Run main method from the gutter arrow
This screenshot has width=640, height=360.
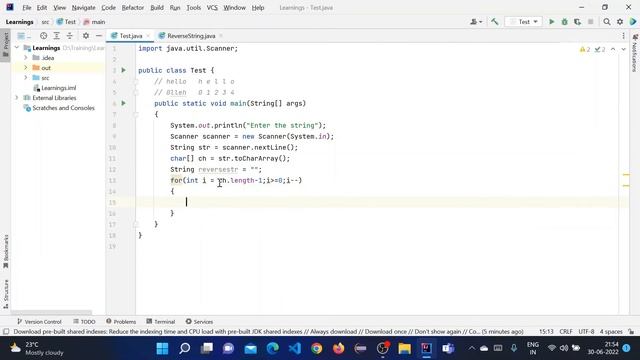(124, 103)
